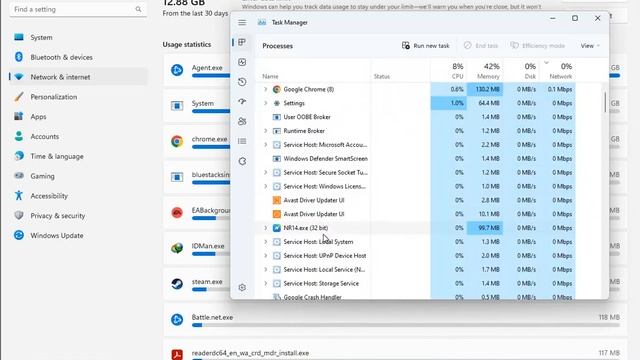Image resolution: width=640 pixels, height=360 pixels.
Task: Open Gaming settings category
Action: 78,176
